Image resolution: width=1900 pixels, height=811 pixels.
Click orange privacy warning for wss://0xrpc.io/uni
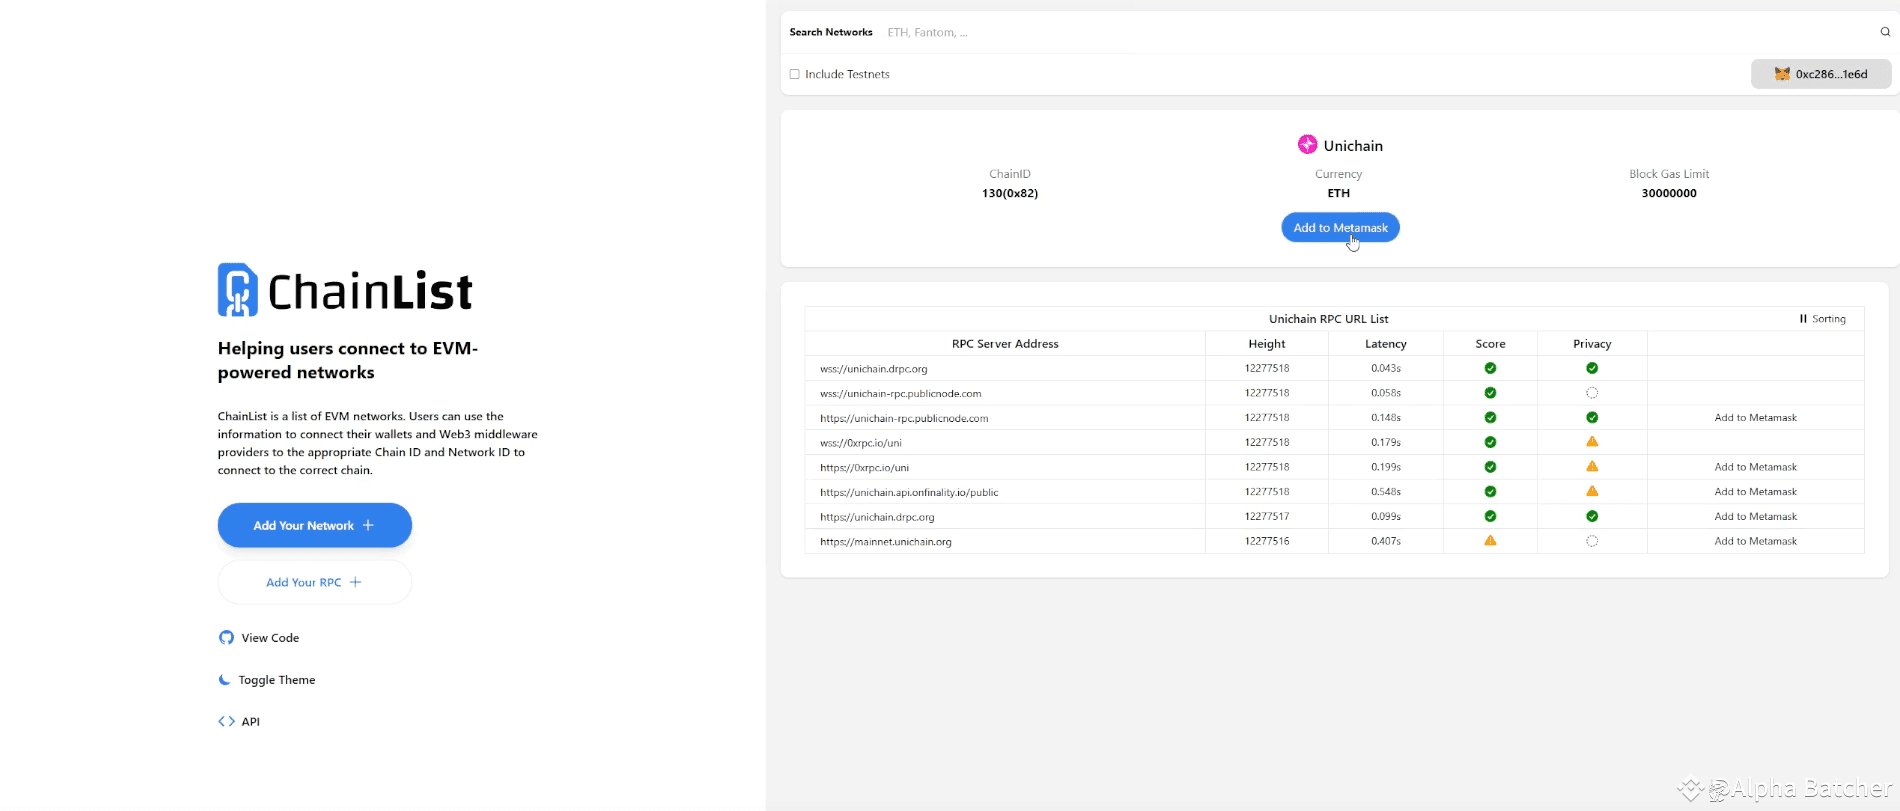[1592, 442]
